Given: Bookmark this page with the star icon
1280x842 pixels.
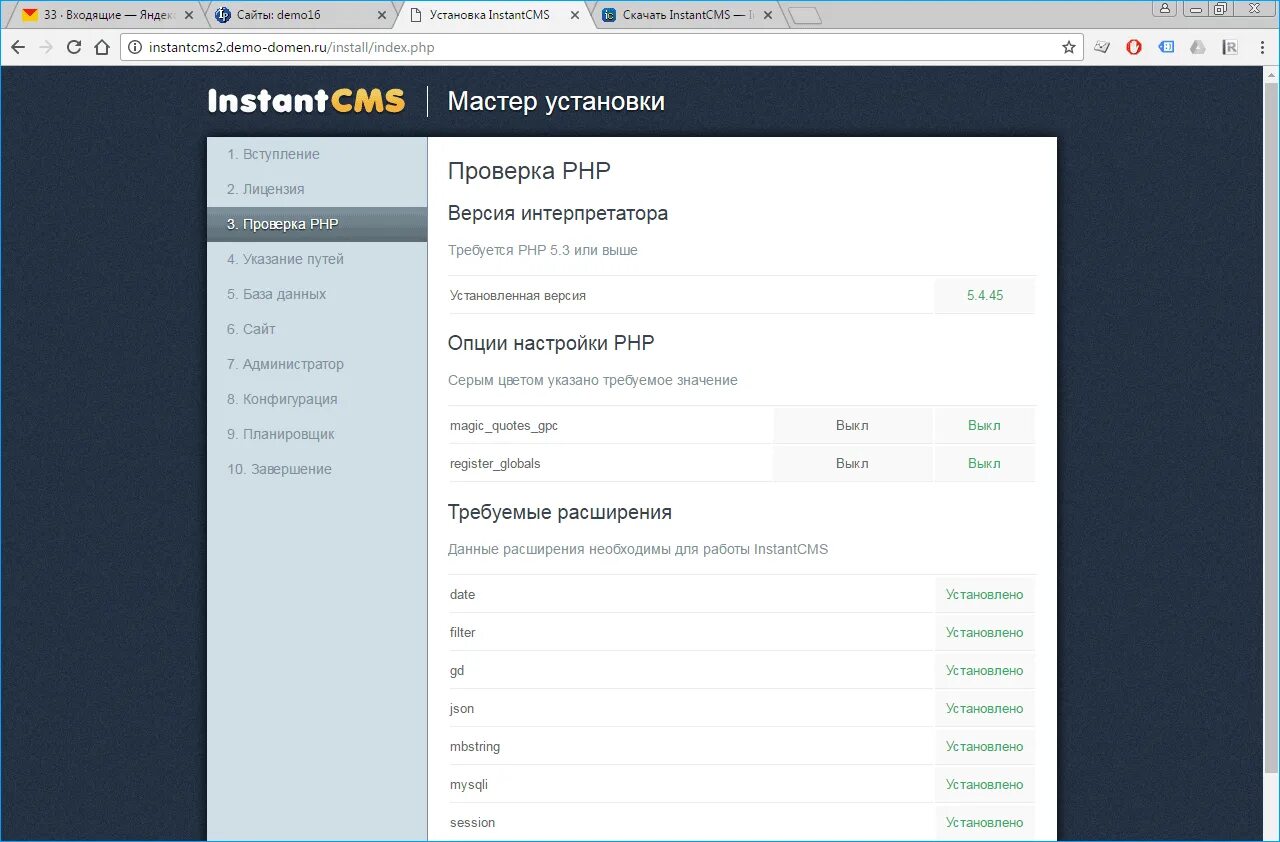Looking at the screenshot, I should (x=1069, y=47).
